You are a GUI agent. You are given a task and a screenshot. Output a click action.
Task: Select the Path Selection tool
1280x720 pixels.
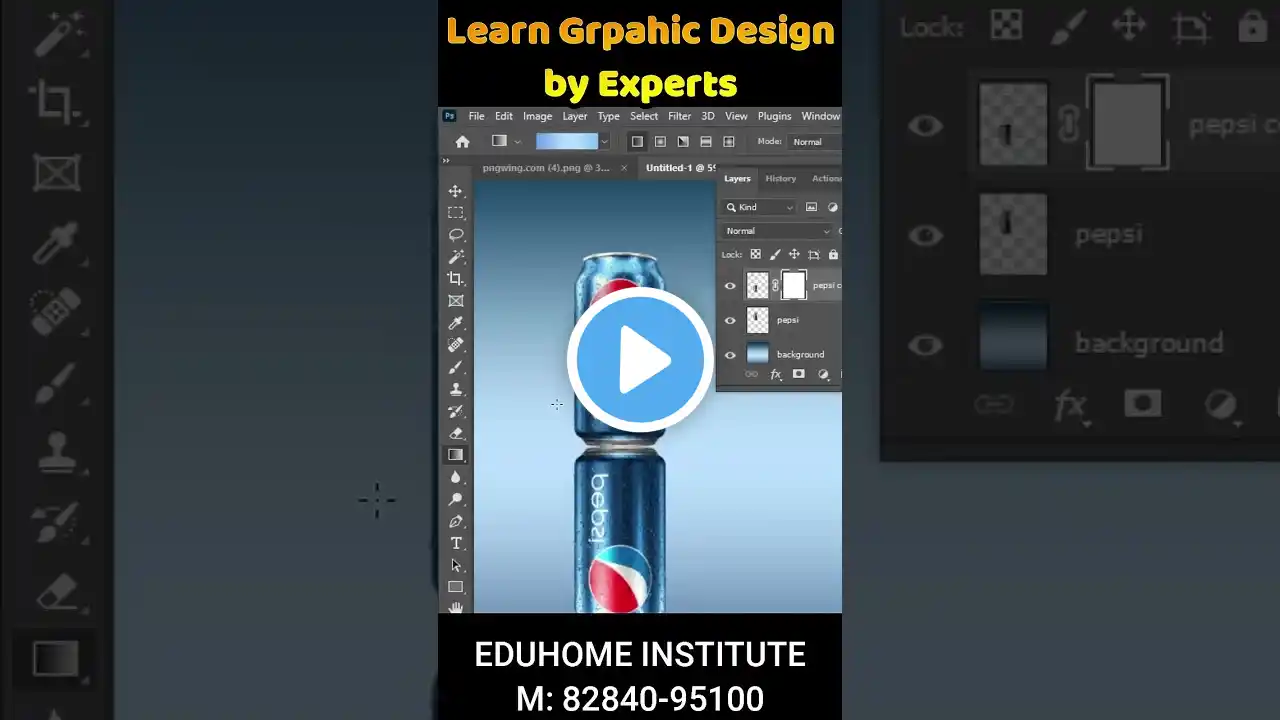pos(456,565)
